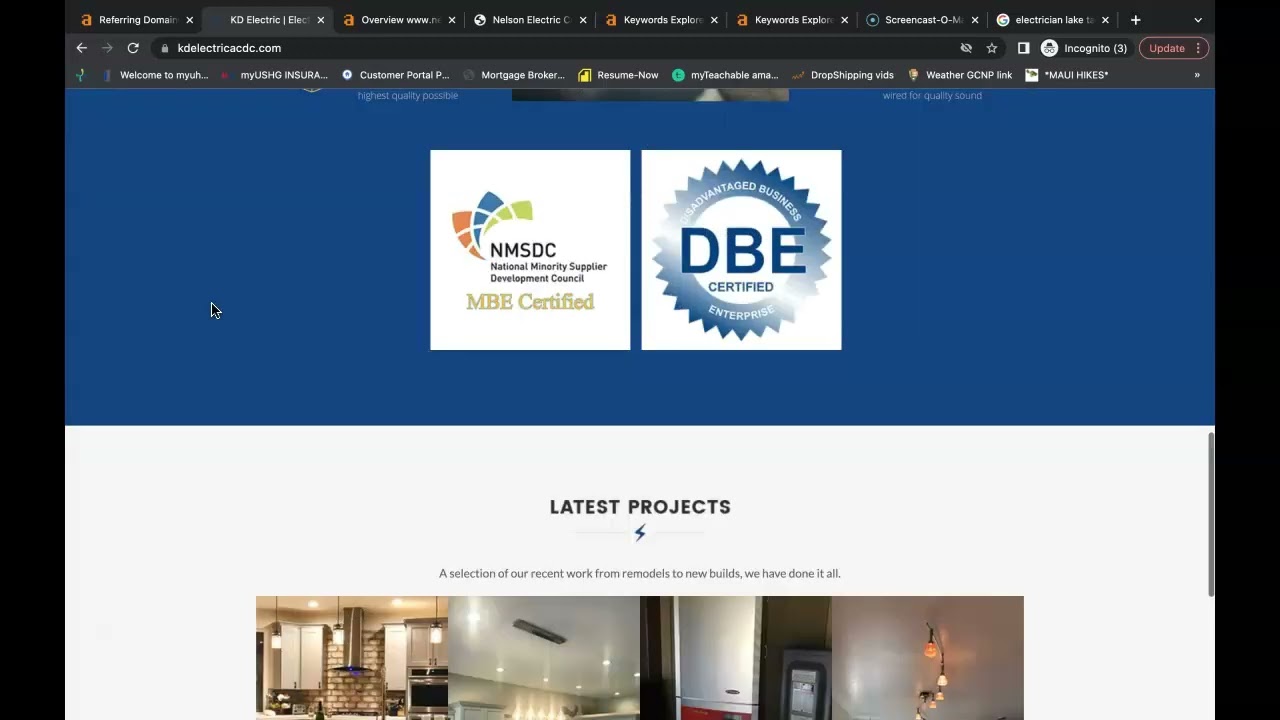Click the LATEST PROJECTS heading
Screen dimensions: 1280x720
(640, 507)
